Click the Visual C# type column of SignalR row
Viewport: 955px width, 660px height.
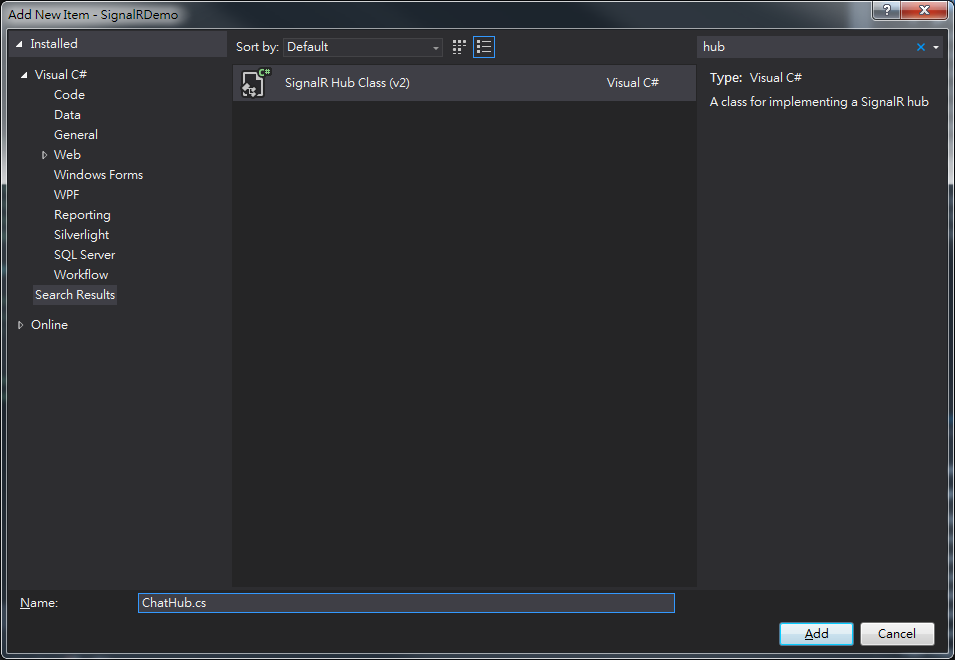pyautogui.click(x=633, y=83)
